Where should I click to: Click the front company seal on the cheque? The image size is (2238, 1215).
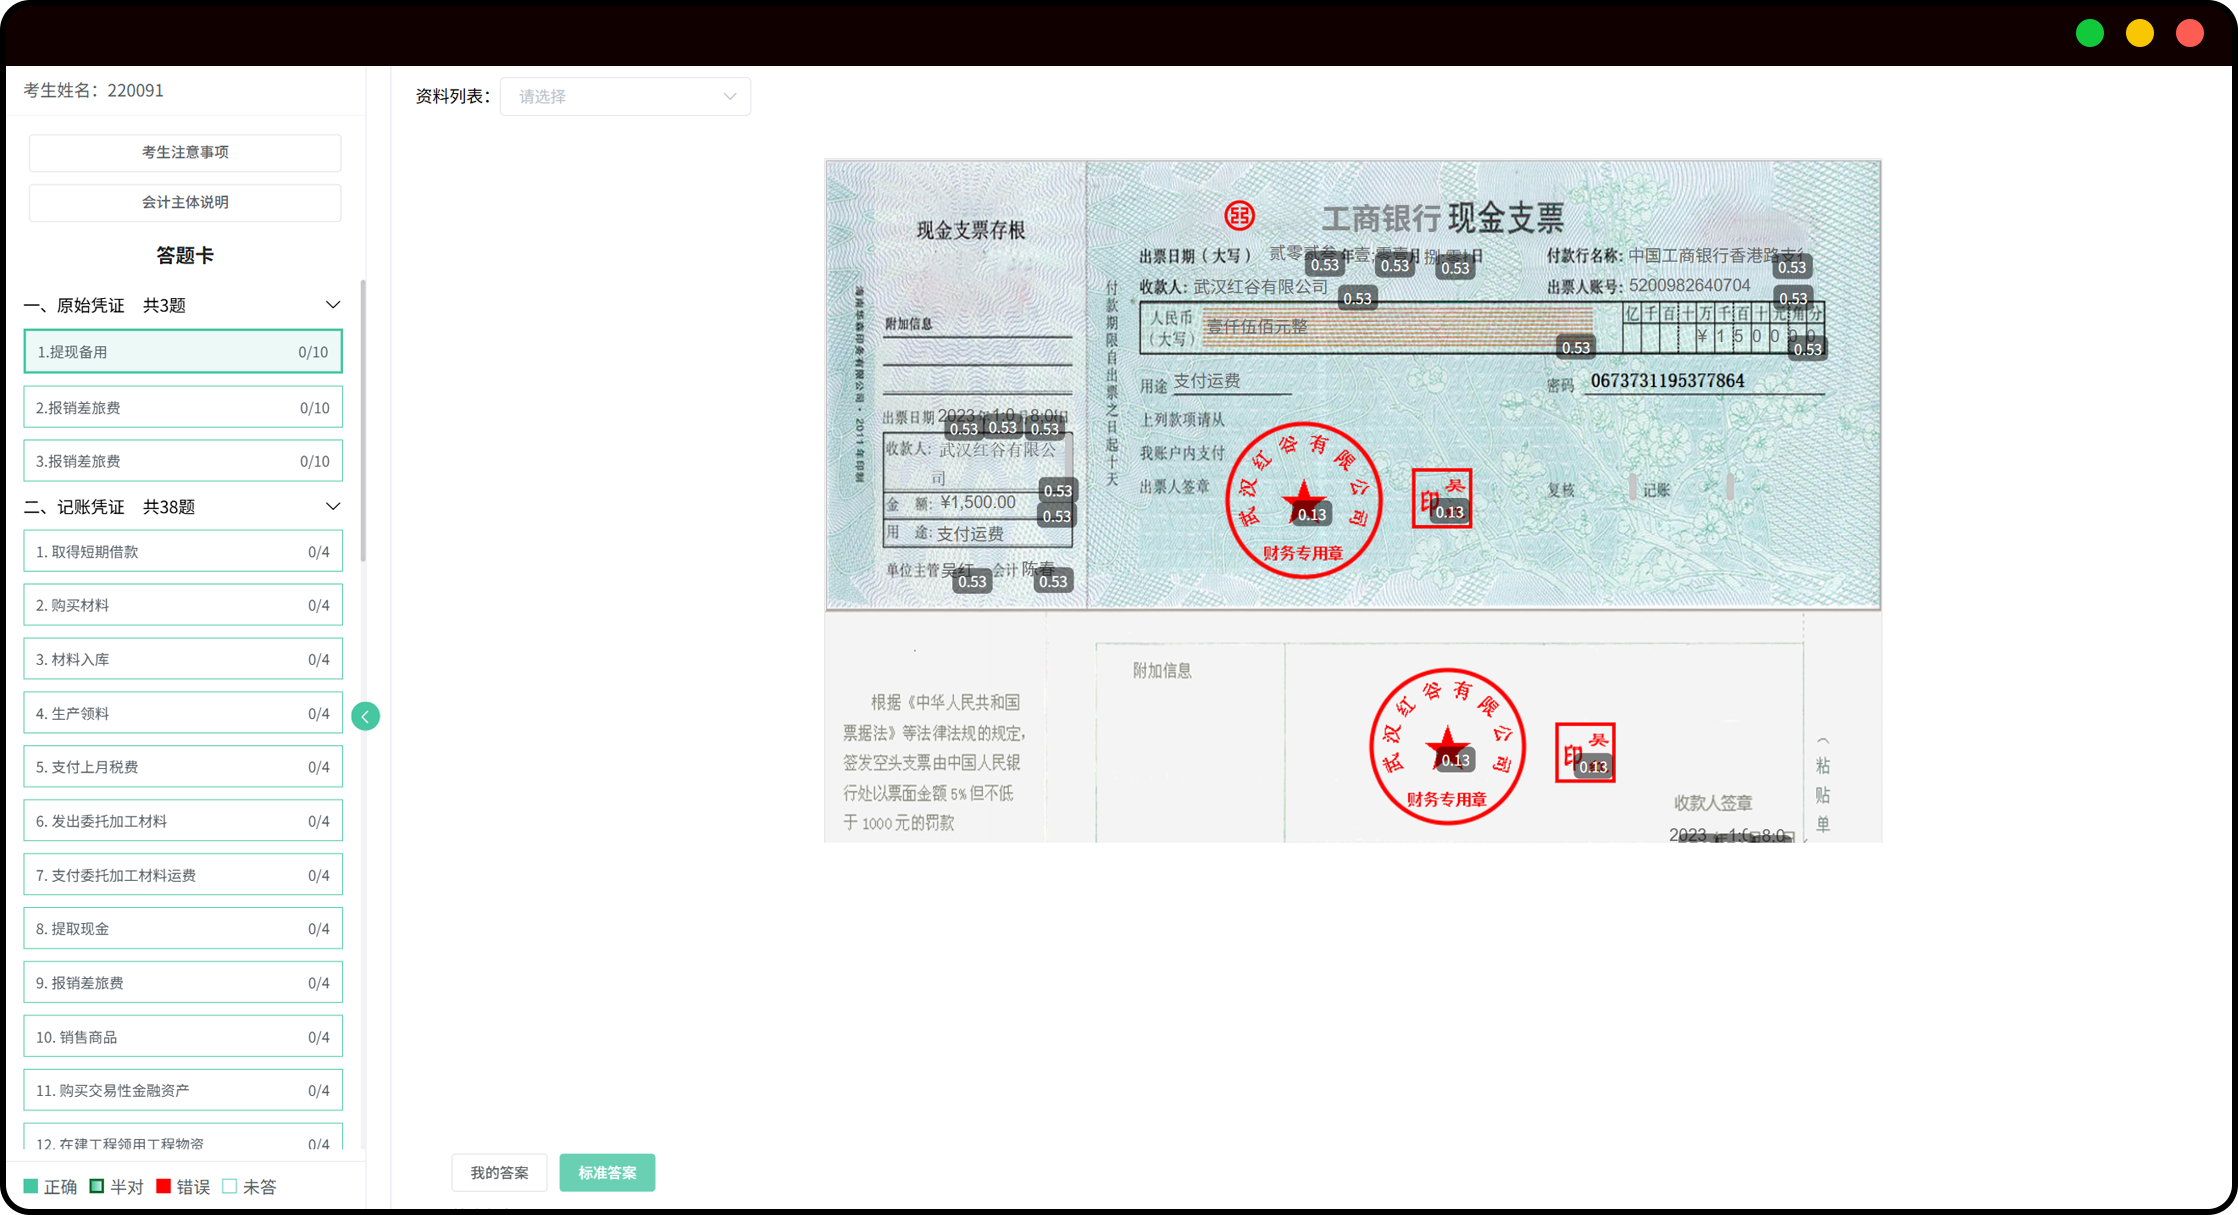pyautogui.click(x=1304, y=500)
